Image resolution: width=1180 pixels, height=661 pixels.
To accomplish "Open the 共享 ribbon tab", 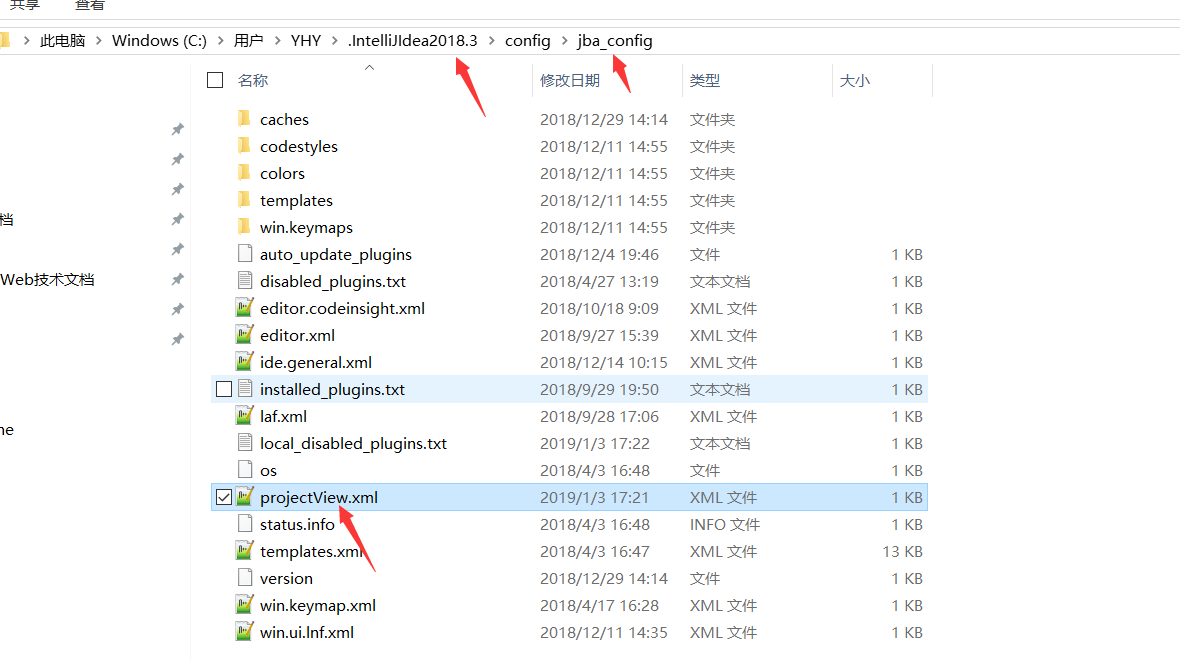I will click(x=26, y=4).
